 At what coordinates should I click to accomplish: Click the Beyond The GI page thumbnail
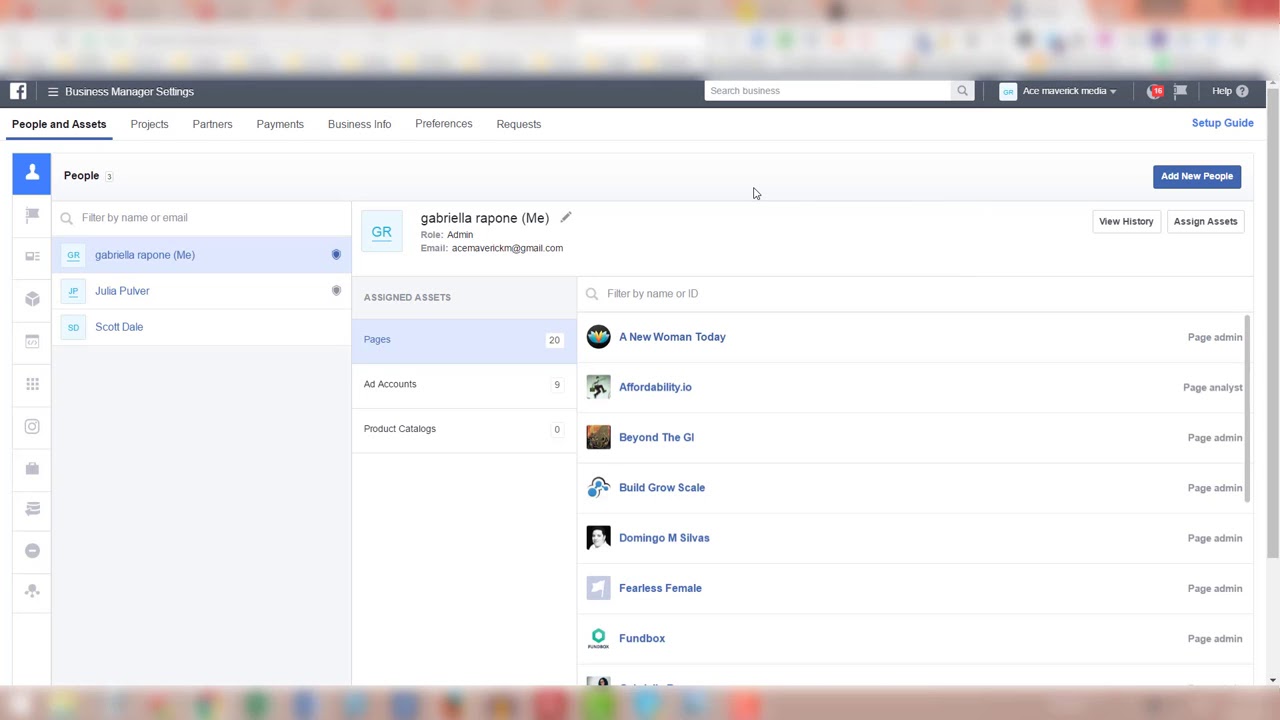pos(598,437)
